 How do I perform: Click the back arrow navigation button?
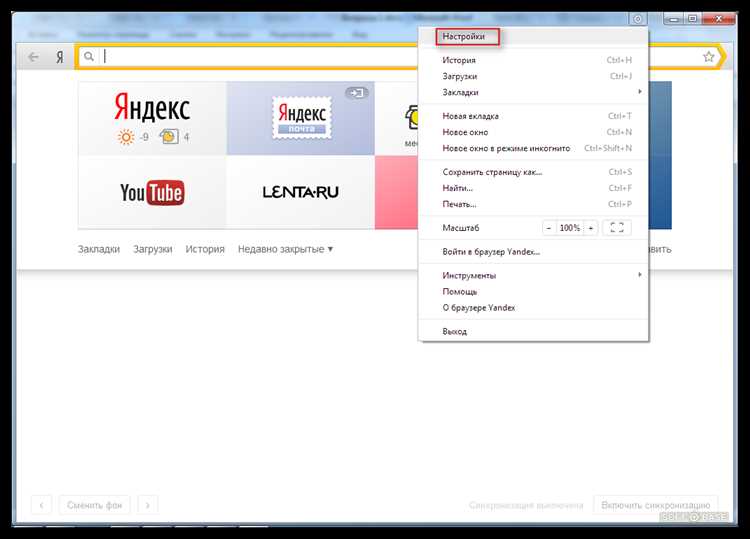[33, 57]
